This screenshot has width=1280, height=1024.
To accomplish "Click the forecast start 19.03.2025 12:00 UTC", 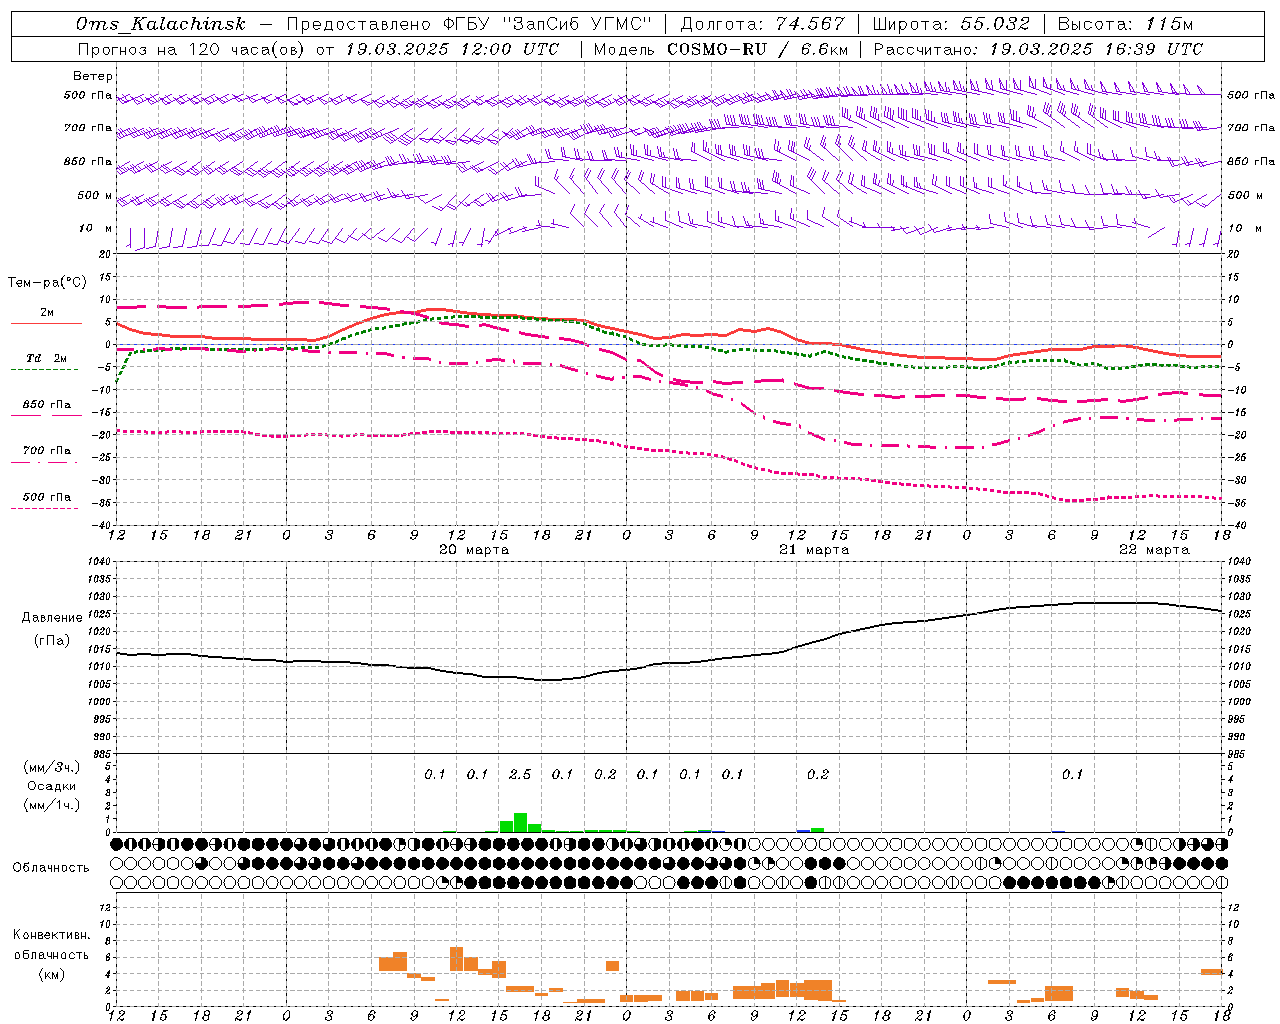I will (x=452, y=49).
